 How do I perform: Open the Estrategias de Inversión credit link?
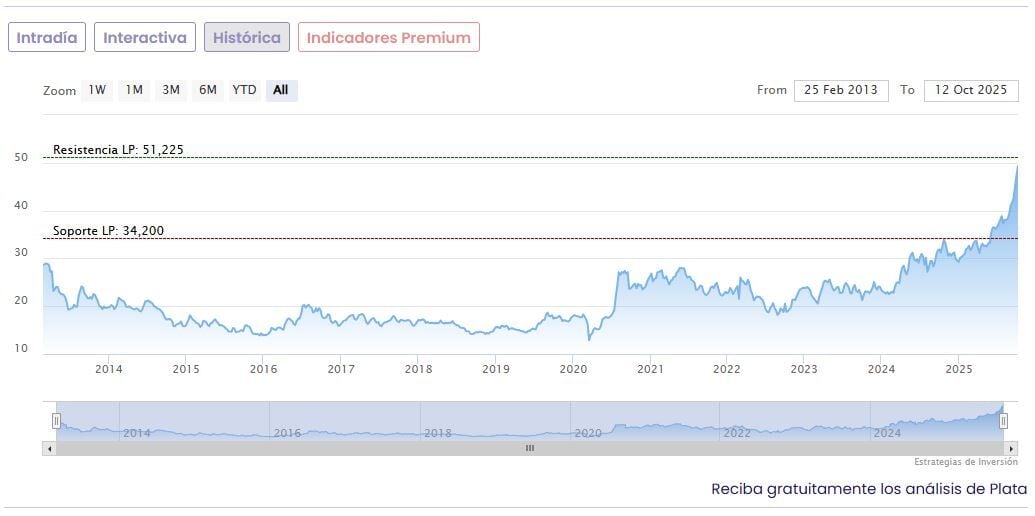tap(965, 462)
